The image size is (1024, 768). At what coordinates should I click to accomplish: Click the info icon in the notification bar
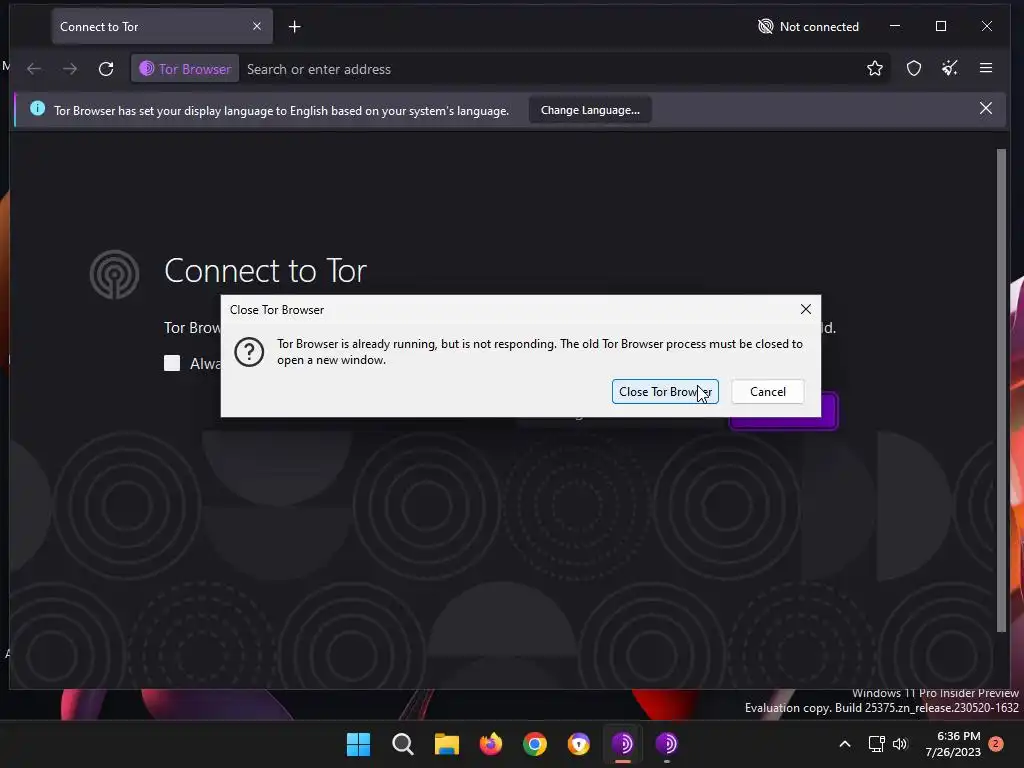click(x=38, y=108)
